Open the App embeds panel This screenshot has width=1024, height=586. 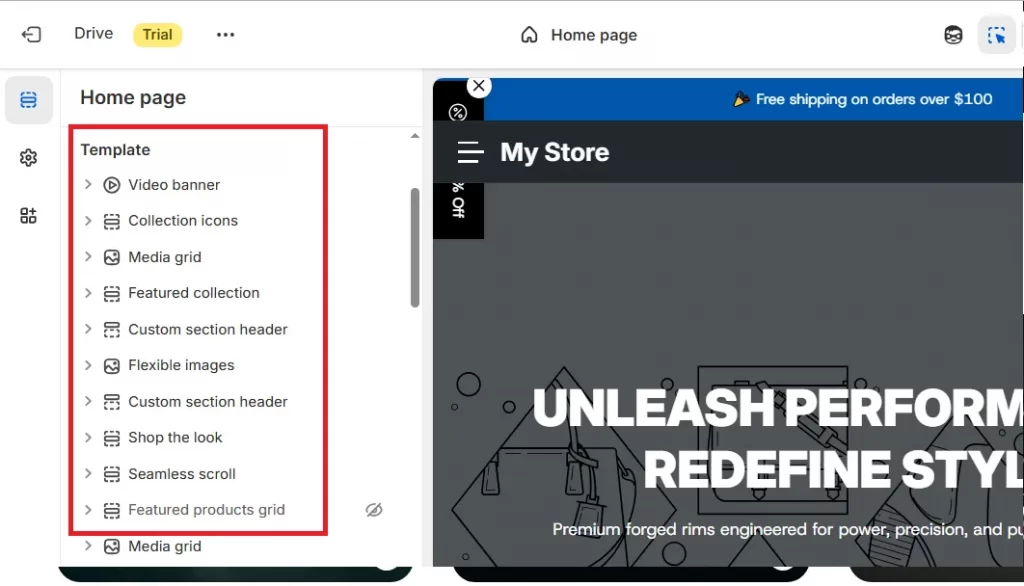[x=28, y=215]
